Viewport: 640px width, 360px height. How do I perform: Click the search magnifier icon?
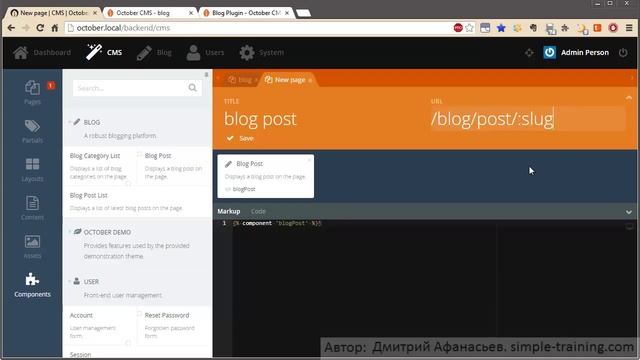coord(192,88)
